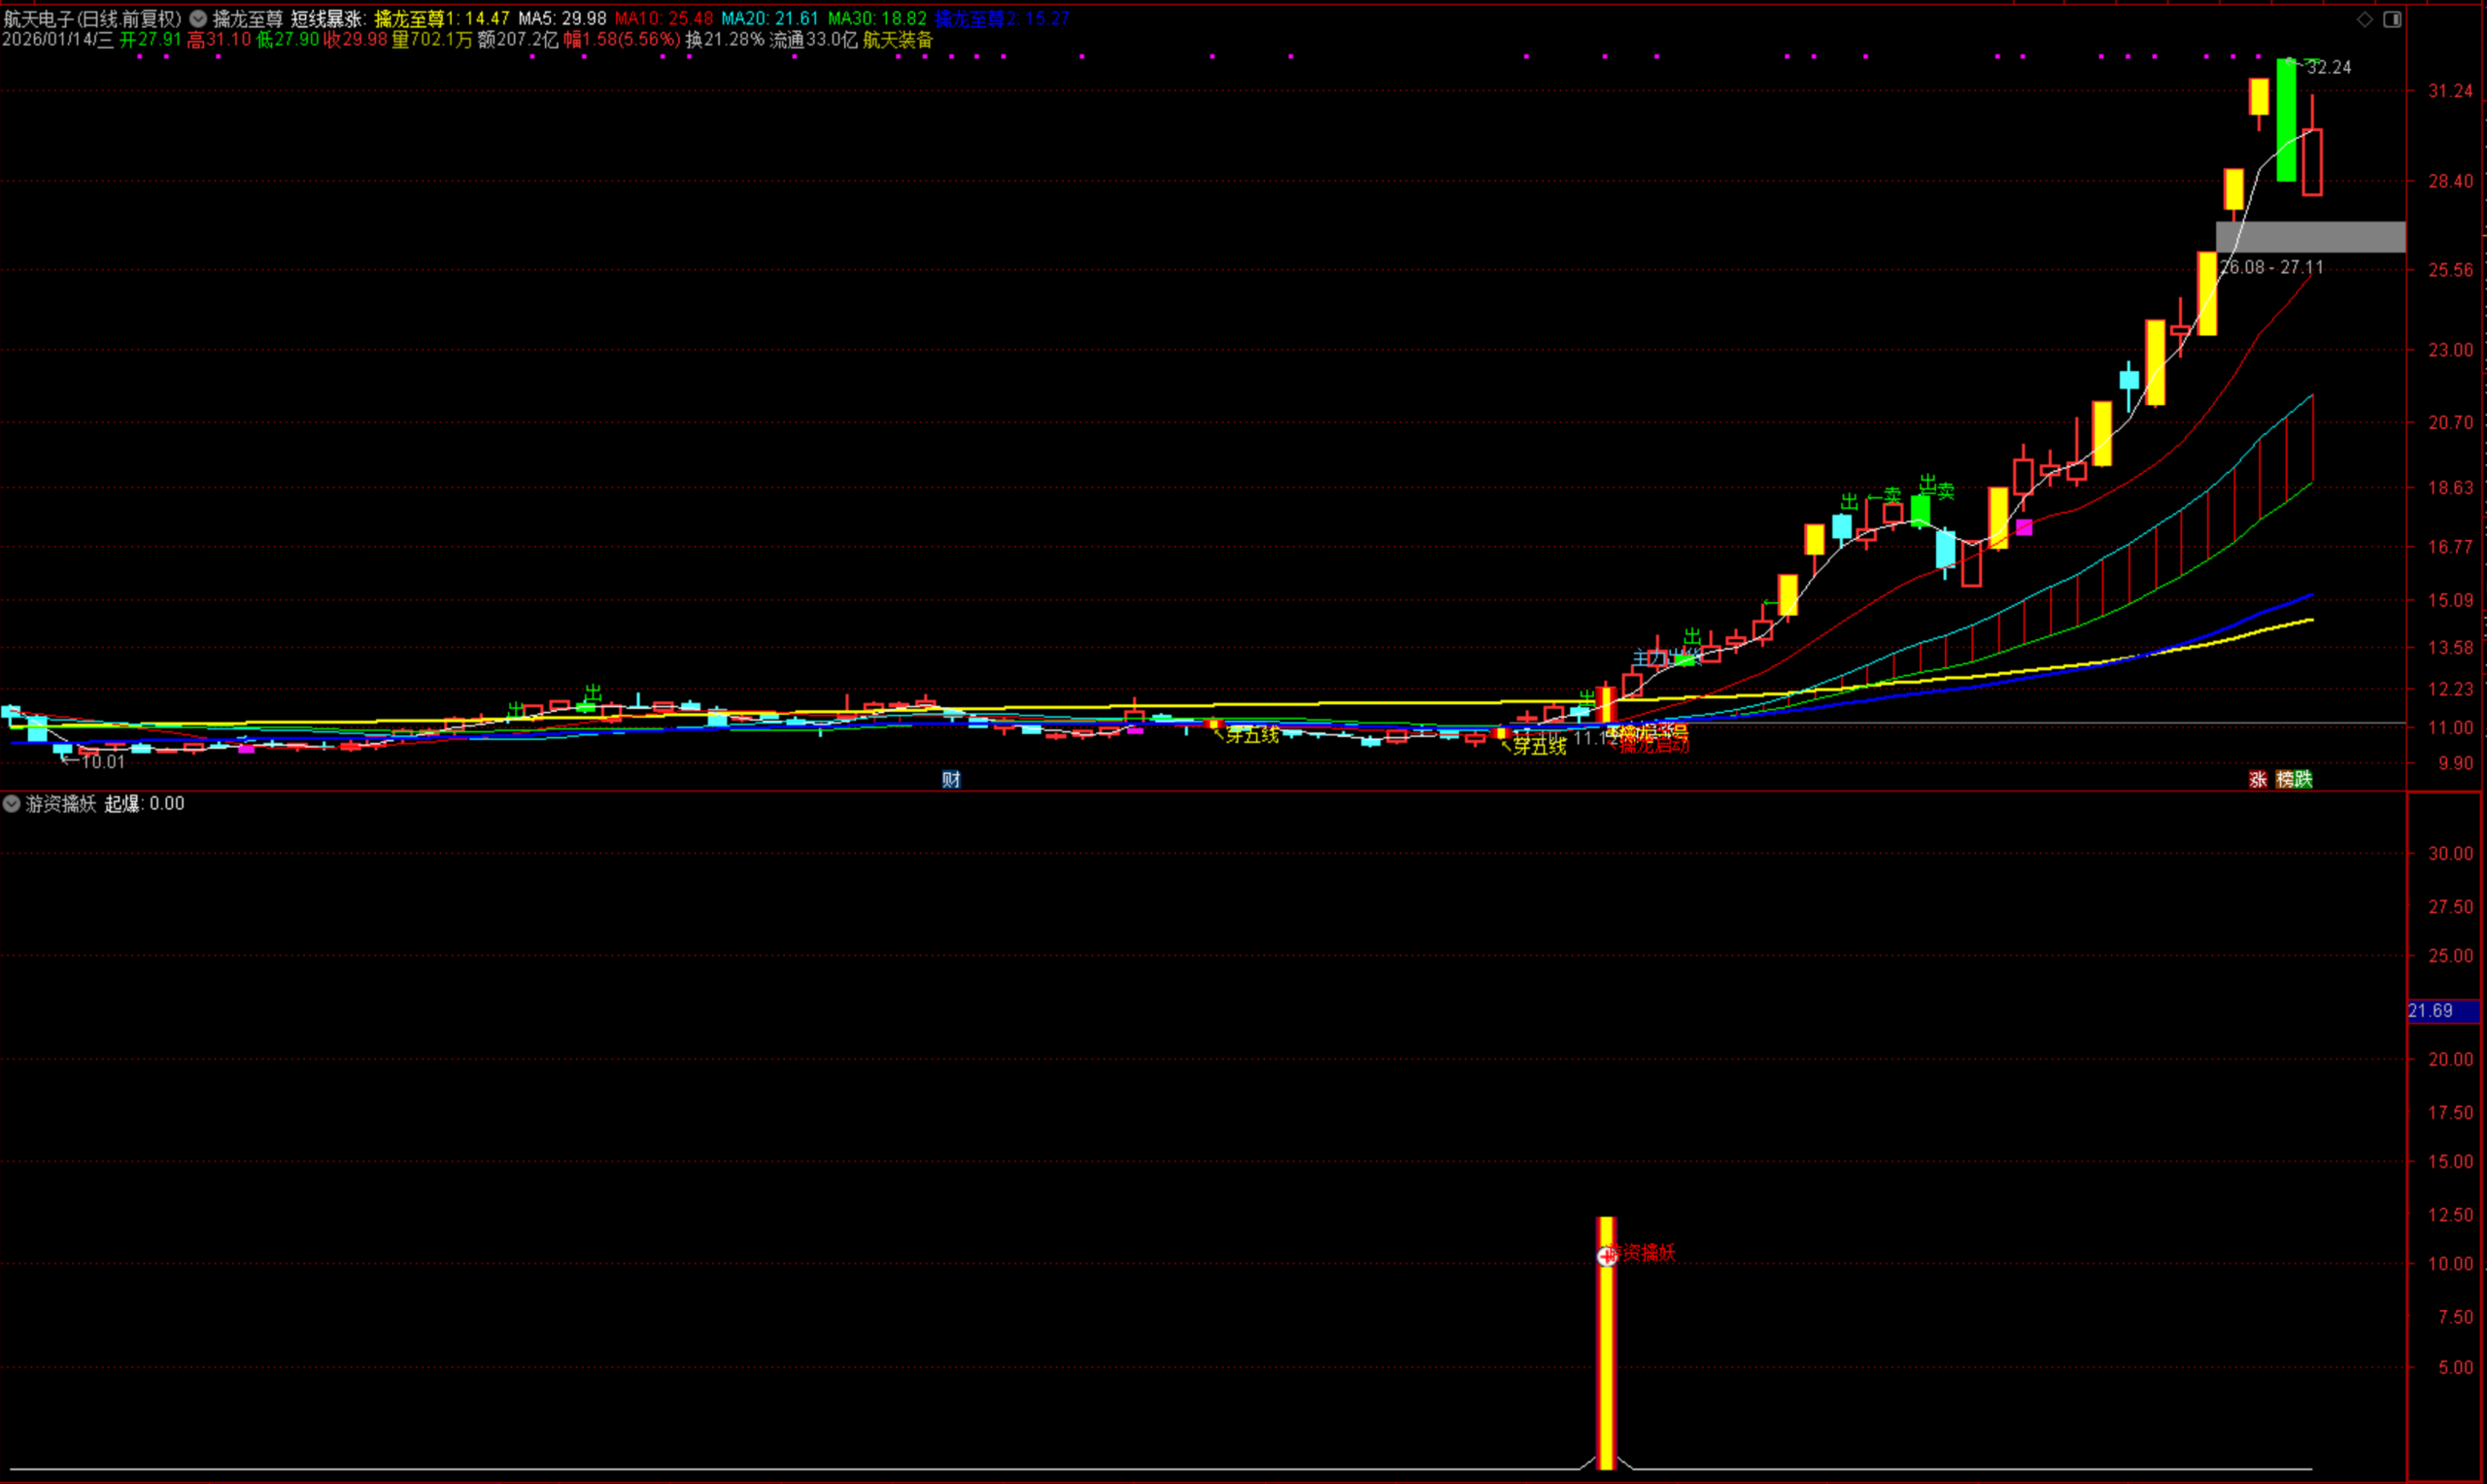Open the 游资擒妖 indicator dropdown arrow
Viewport: 2487px width, 1484px height.
tap(12, 803)
